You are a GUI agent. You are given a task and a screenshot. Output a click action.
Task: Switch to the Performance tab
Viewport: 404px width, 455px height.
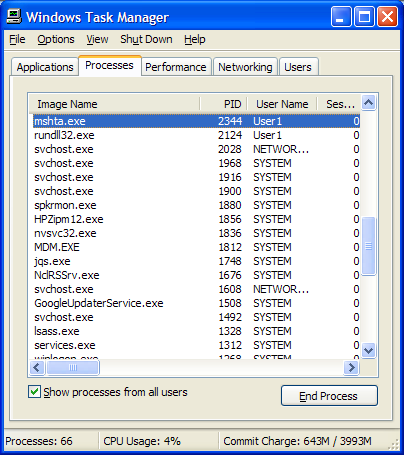click(x=176, y=67)
